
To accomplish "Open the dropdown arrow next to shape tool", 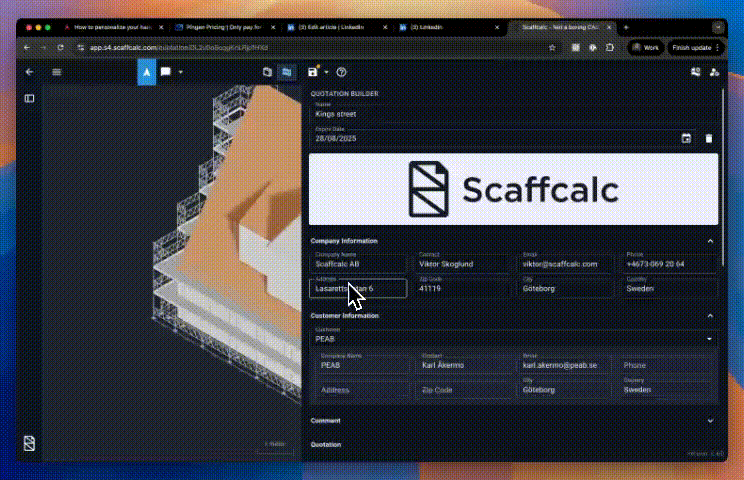I will click(x=180, y=72).
